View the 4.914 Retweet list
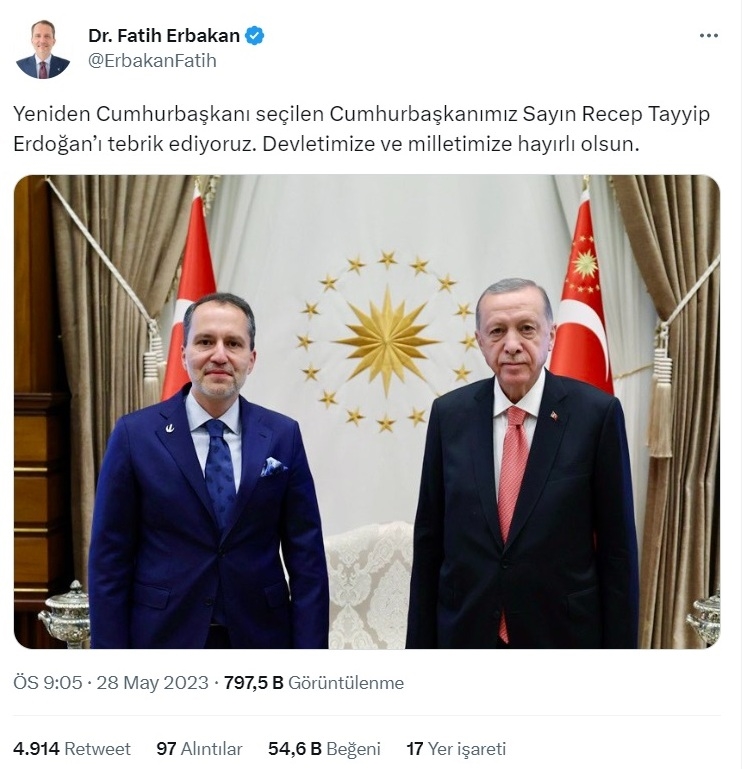 tap(72, 748)
